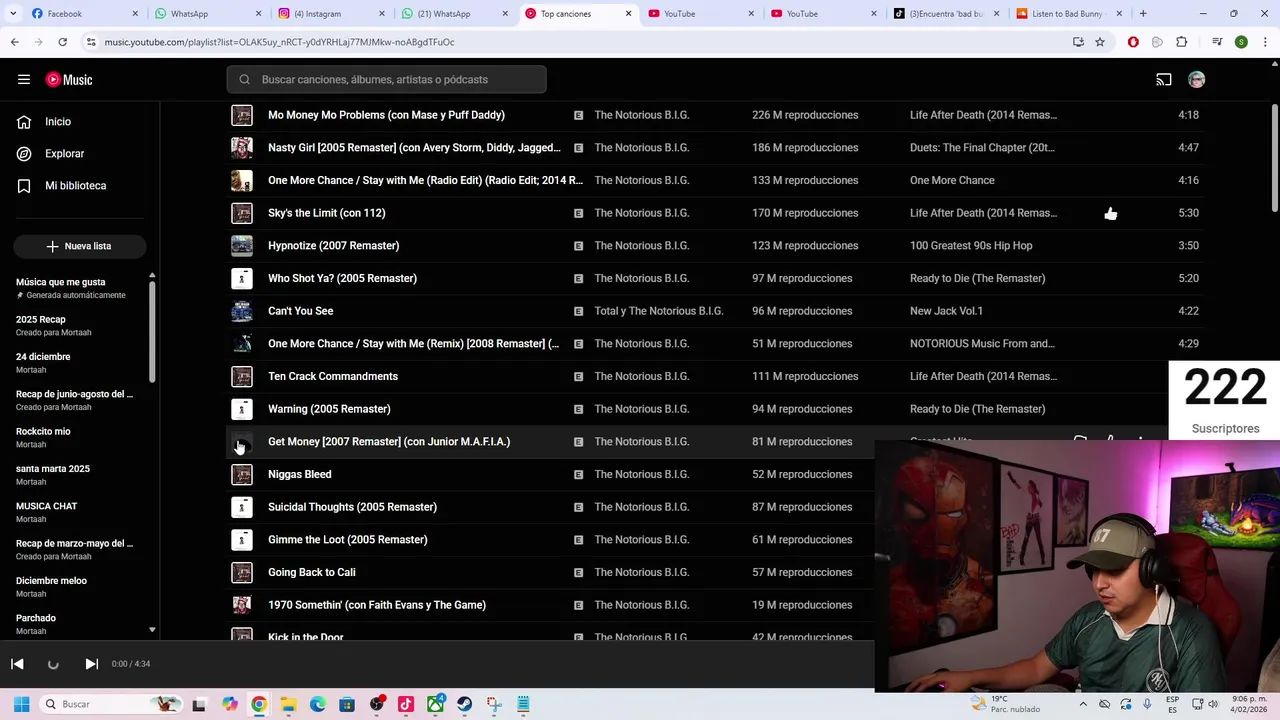Click the YouTube Music logo
This screenshot has height=720, width=1280.
click(69, 80)
